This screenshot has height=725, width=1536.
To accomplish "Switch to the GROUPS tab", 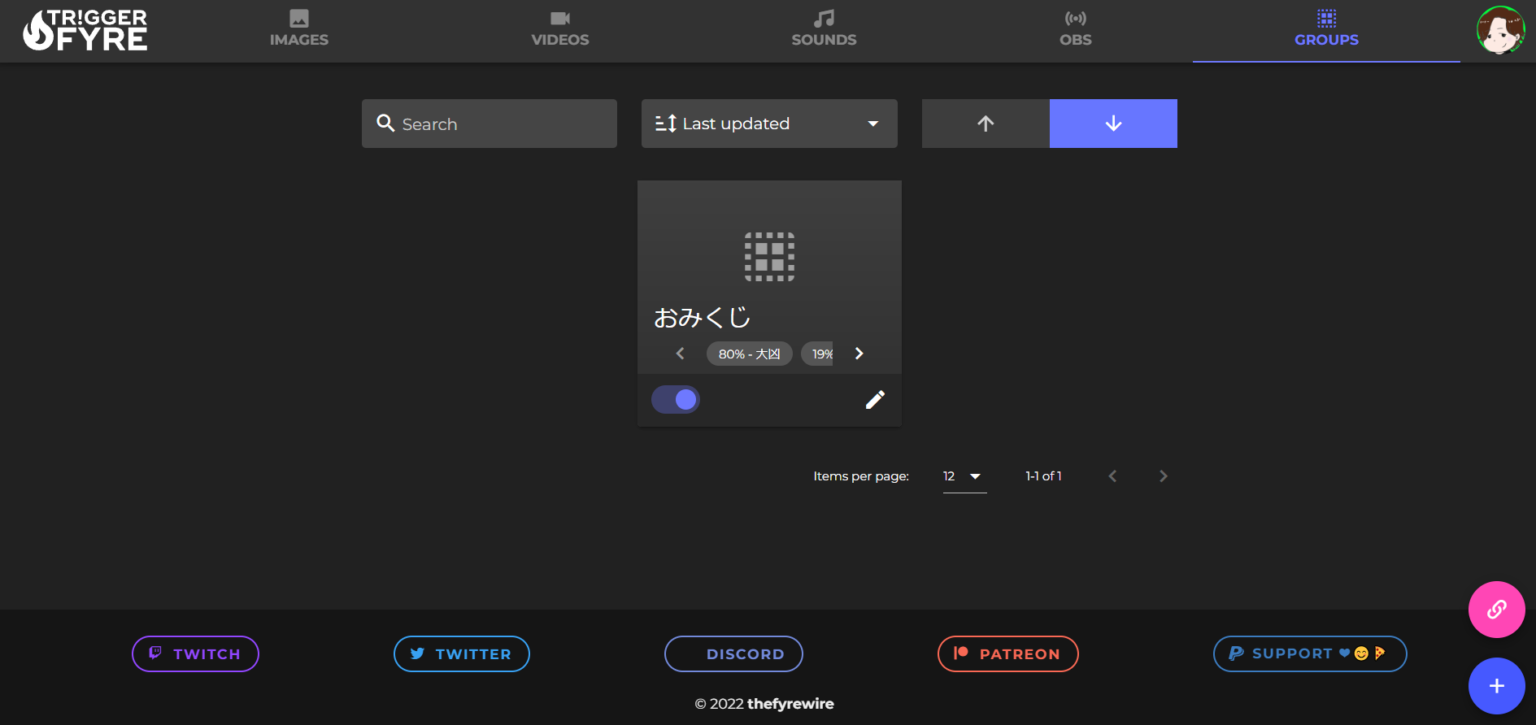I will (x=1326, y=30).
